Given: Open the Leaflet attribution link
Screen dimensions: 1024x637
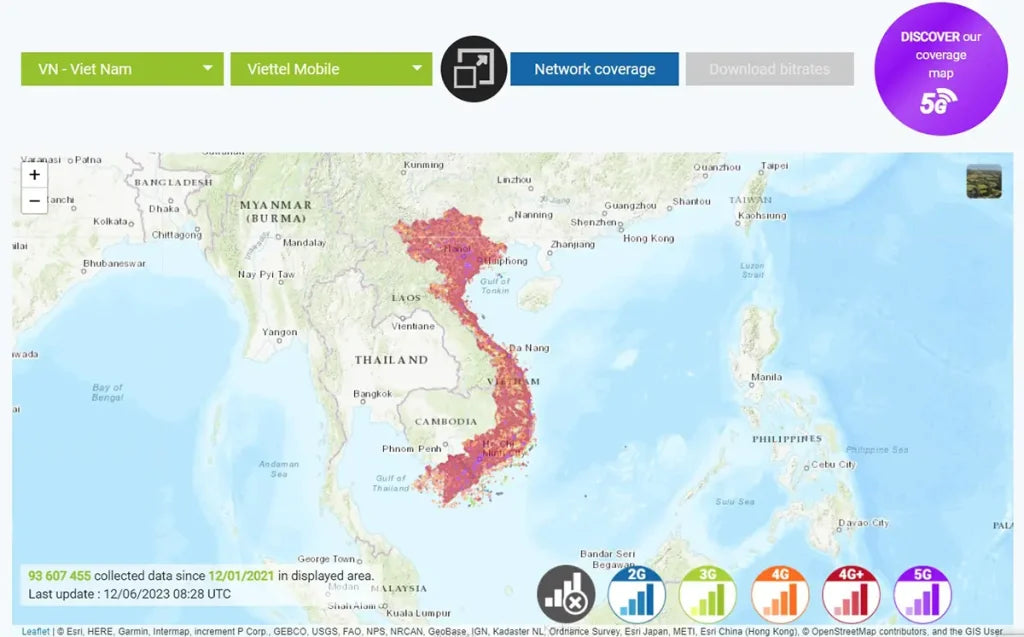Looking at the screenshot, I should [35, 631].
